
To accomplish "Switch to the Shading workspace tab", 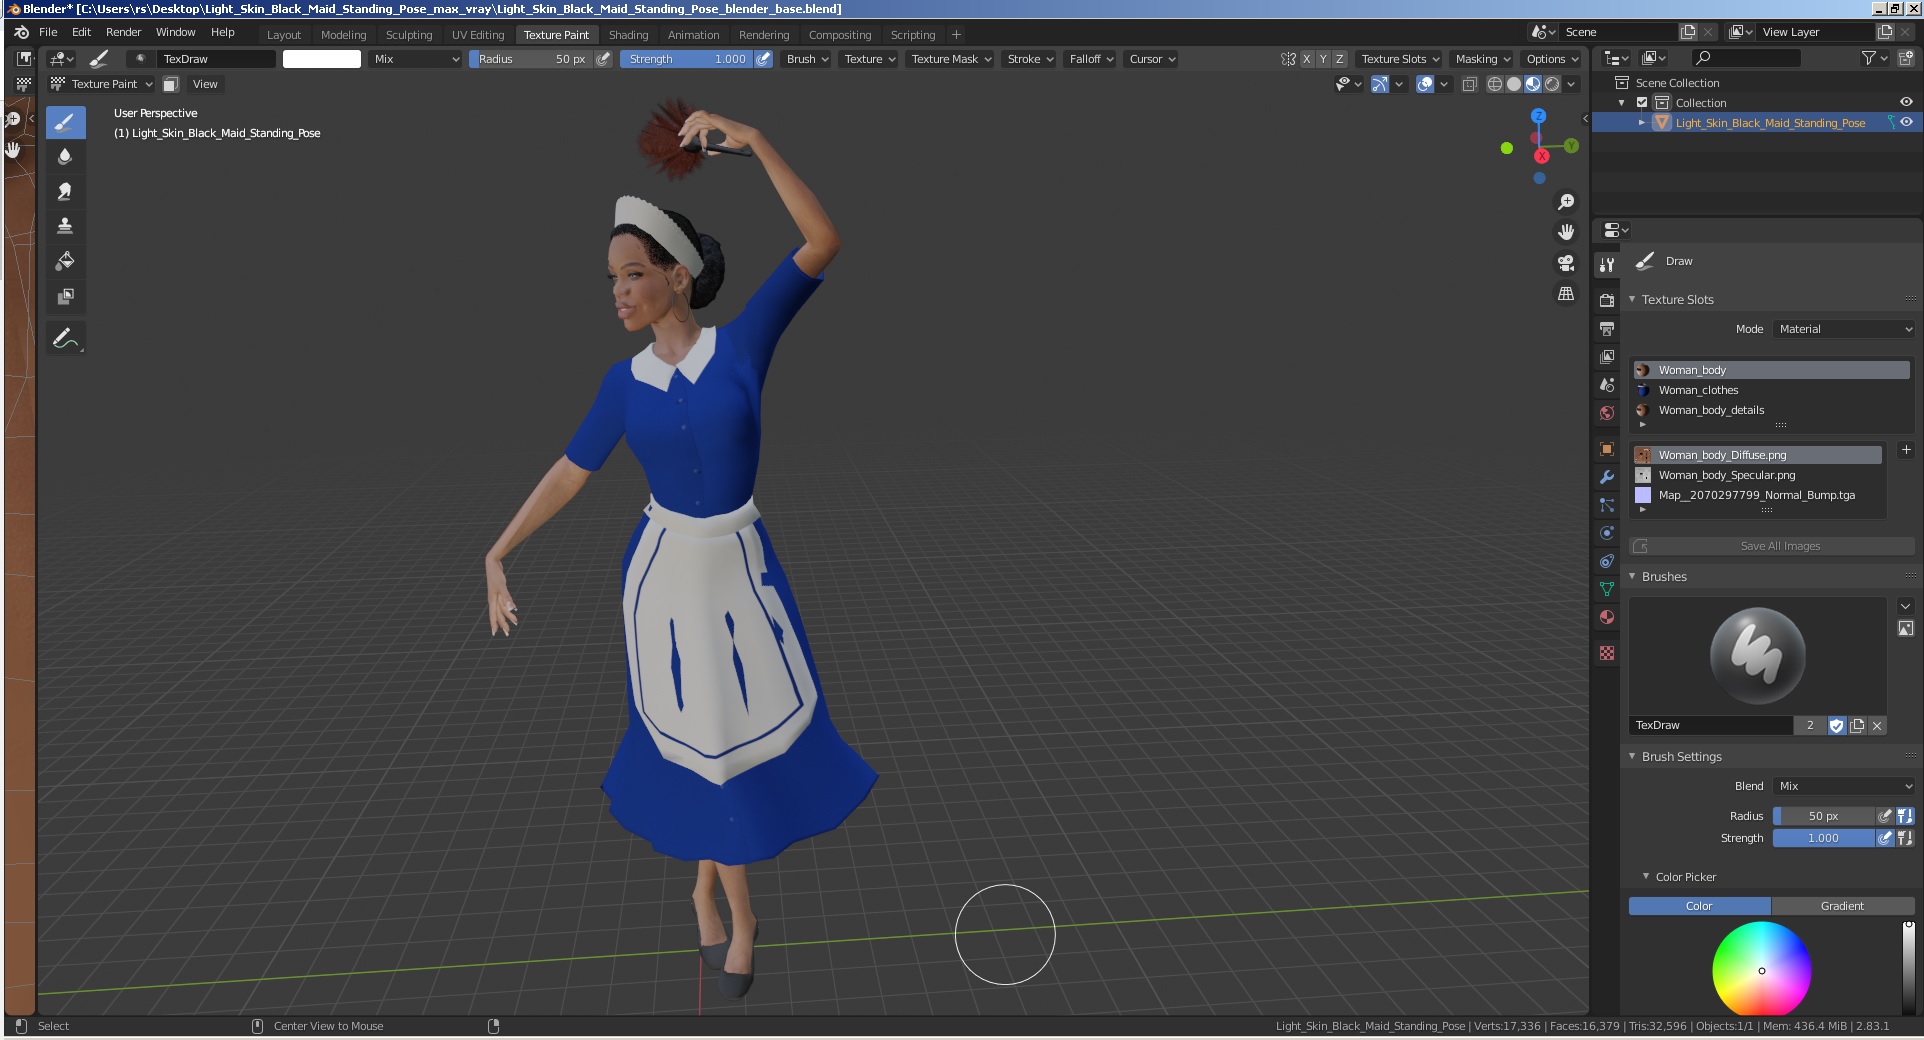I will coord(629,35).
